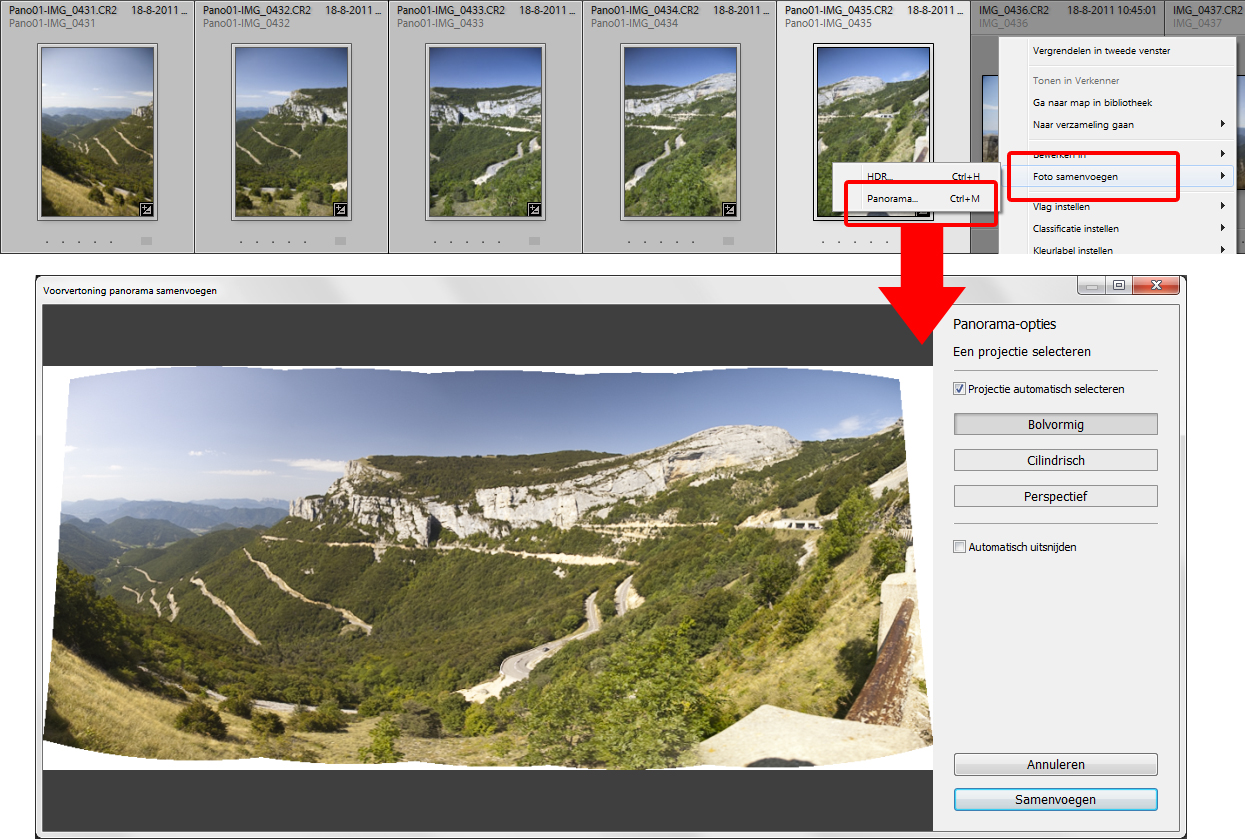Click the develop adjustments badge on IMG_0434
Image resolution: width=1245 pixels, height=839 pixels.
click(729, 210)
